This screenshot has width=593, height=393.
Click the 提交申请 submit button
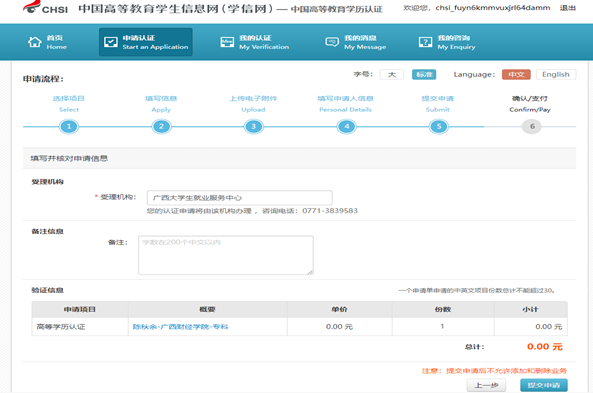(544, 385)
